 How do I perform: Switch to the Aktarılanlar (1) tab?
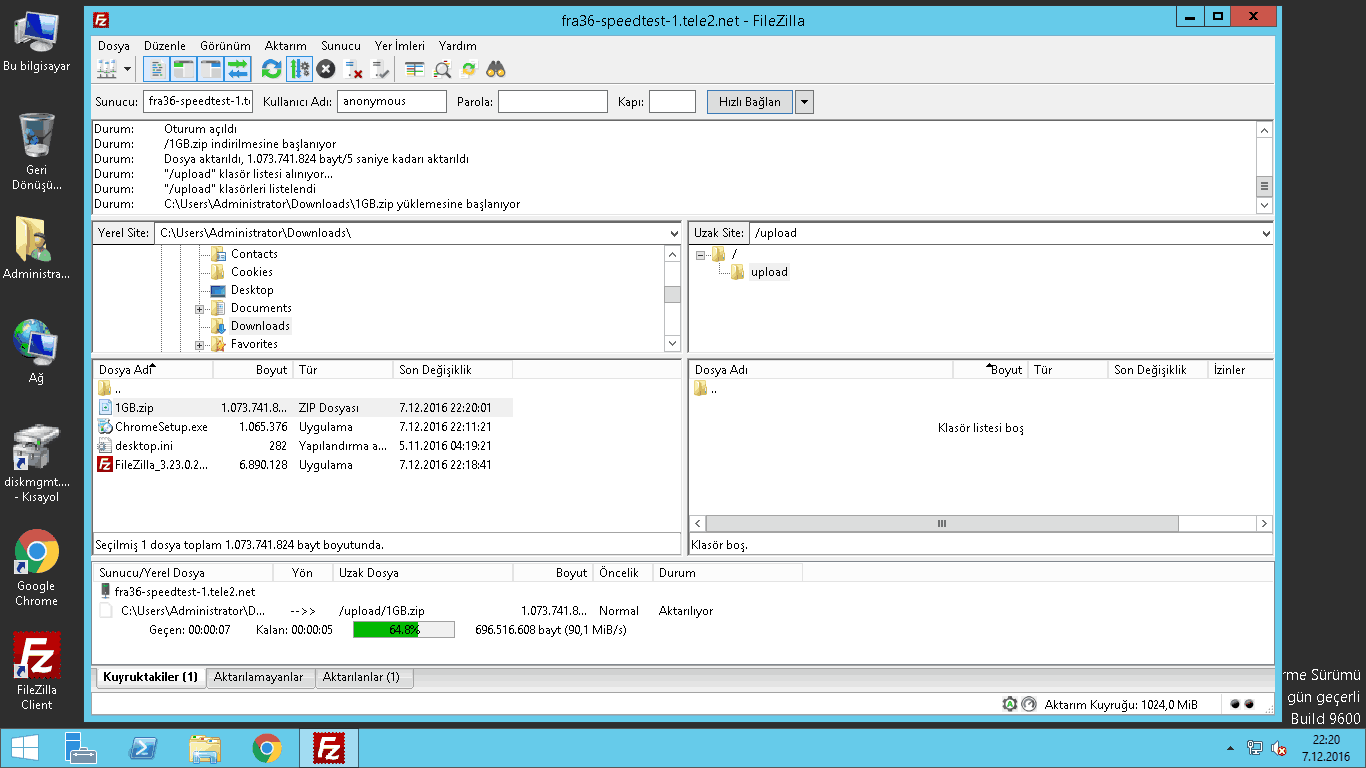[x=364, y=677]
